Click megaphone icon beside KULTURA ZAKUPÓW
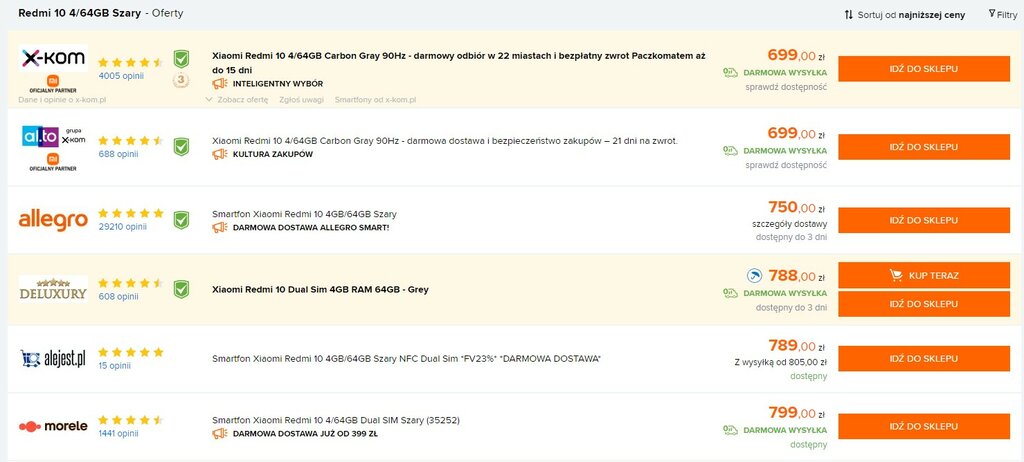The height and width of the screenshot is (462, 1024). (x=220, y=154)
